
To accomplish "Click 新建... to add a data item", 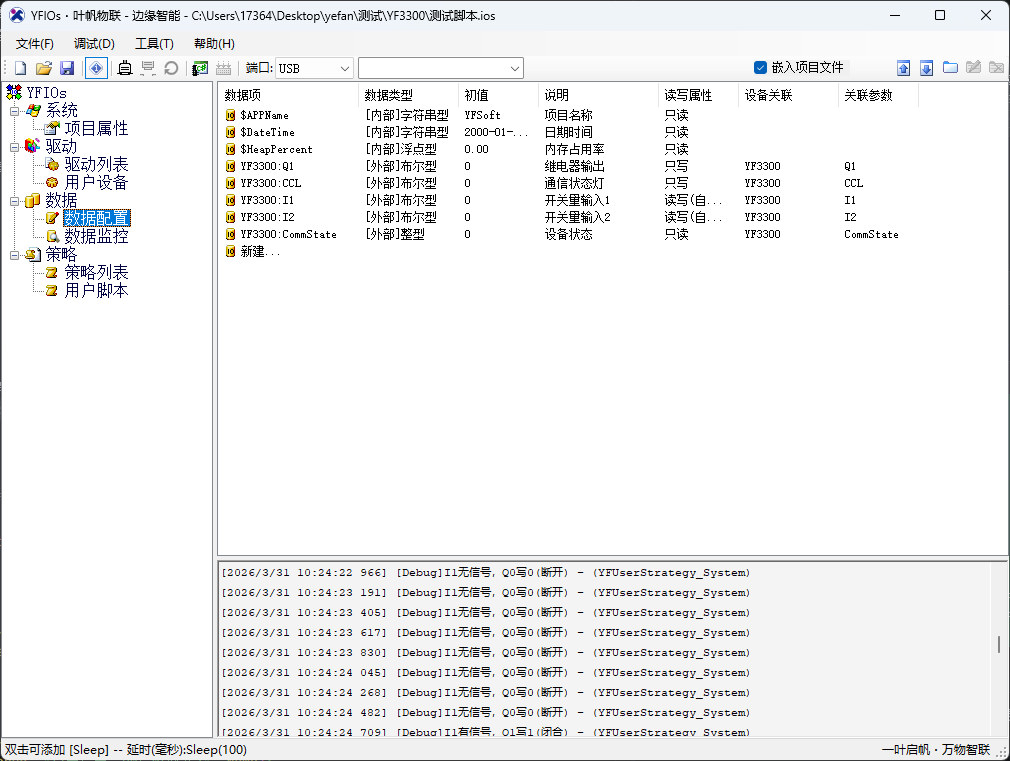I will [x=260, y=252].
